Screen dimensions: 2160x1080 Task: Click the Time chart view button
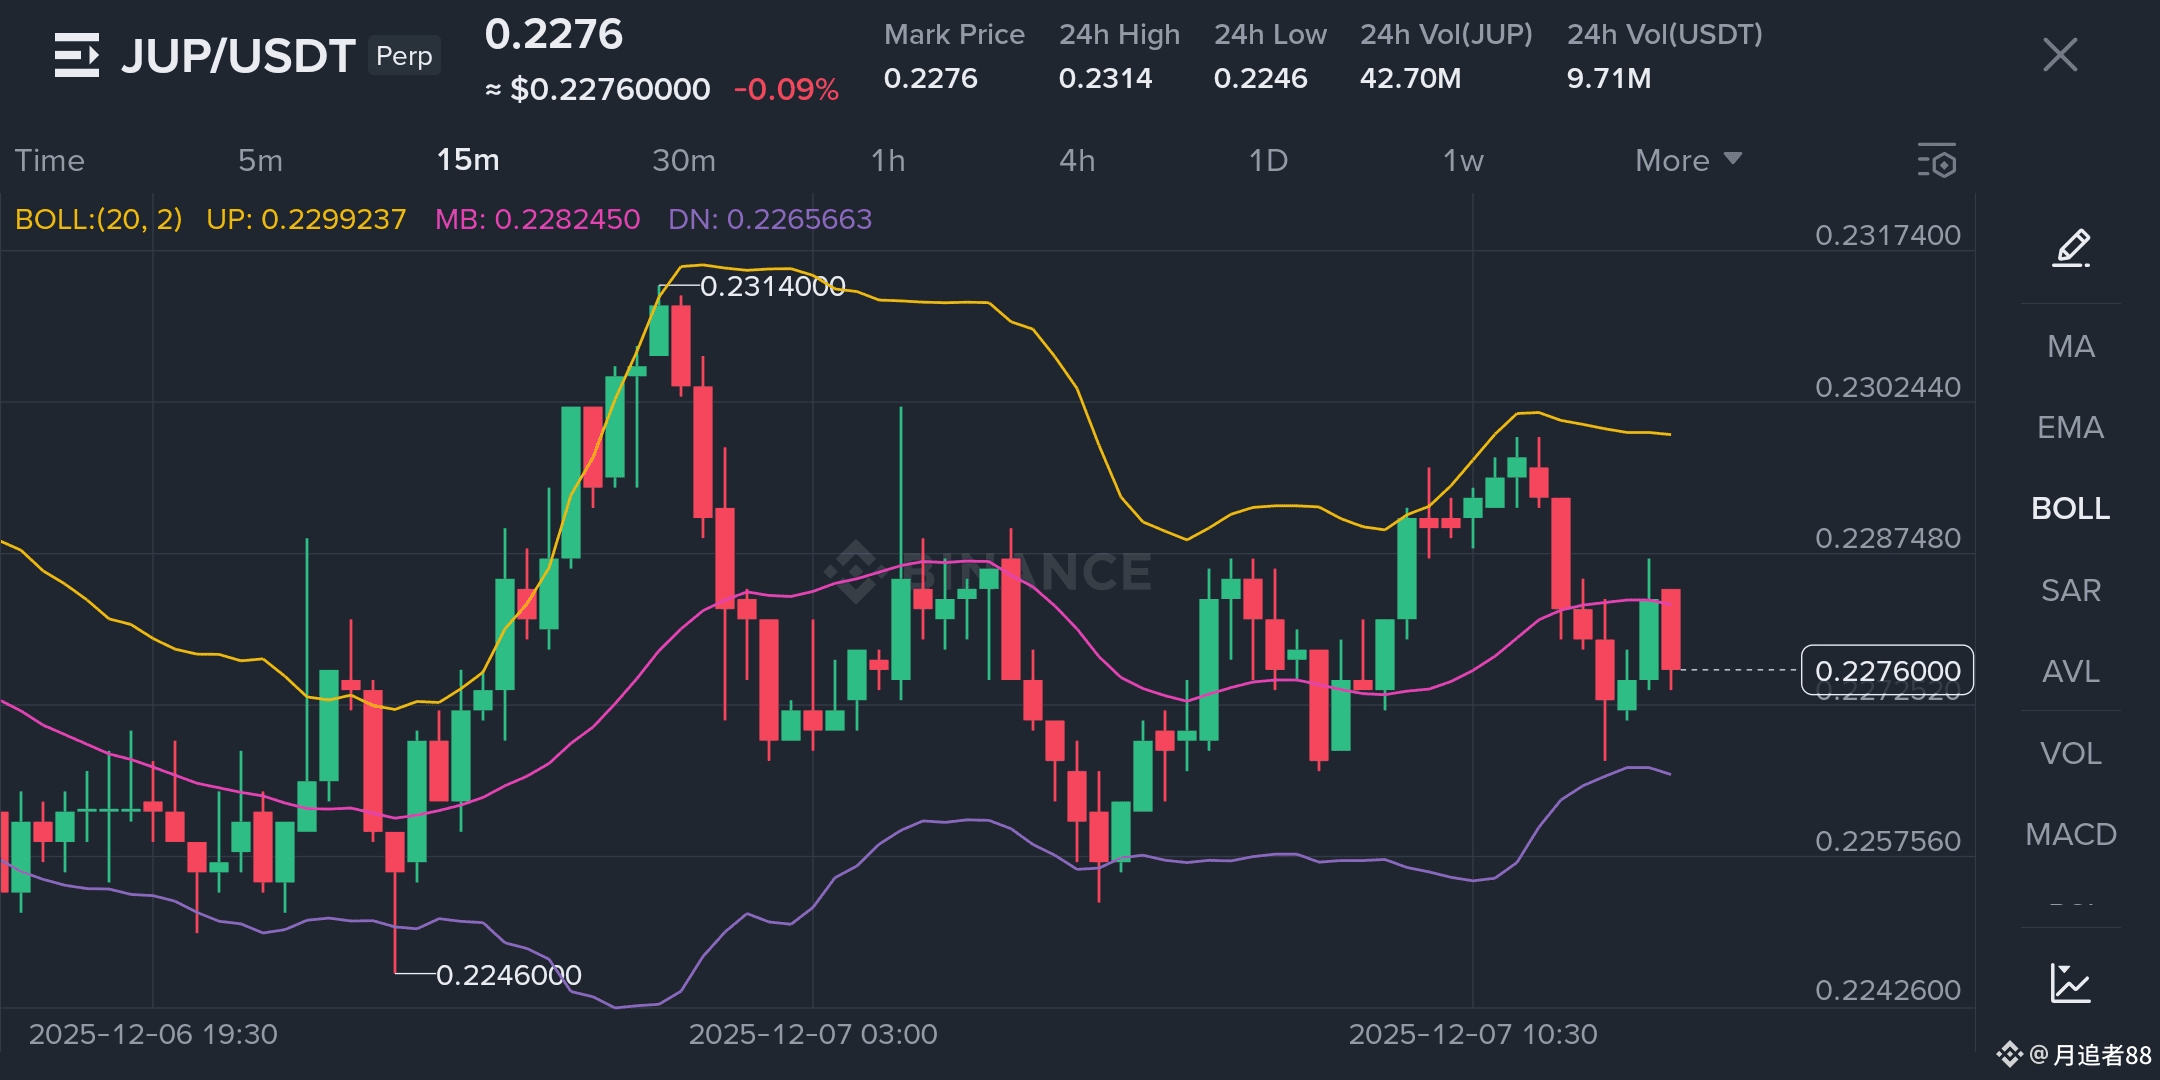(50, 160)
